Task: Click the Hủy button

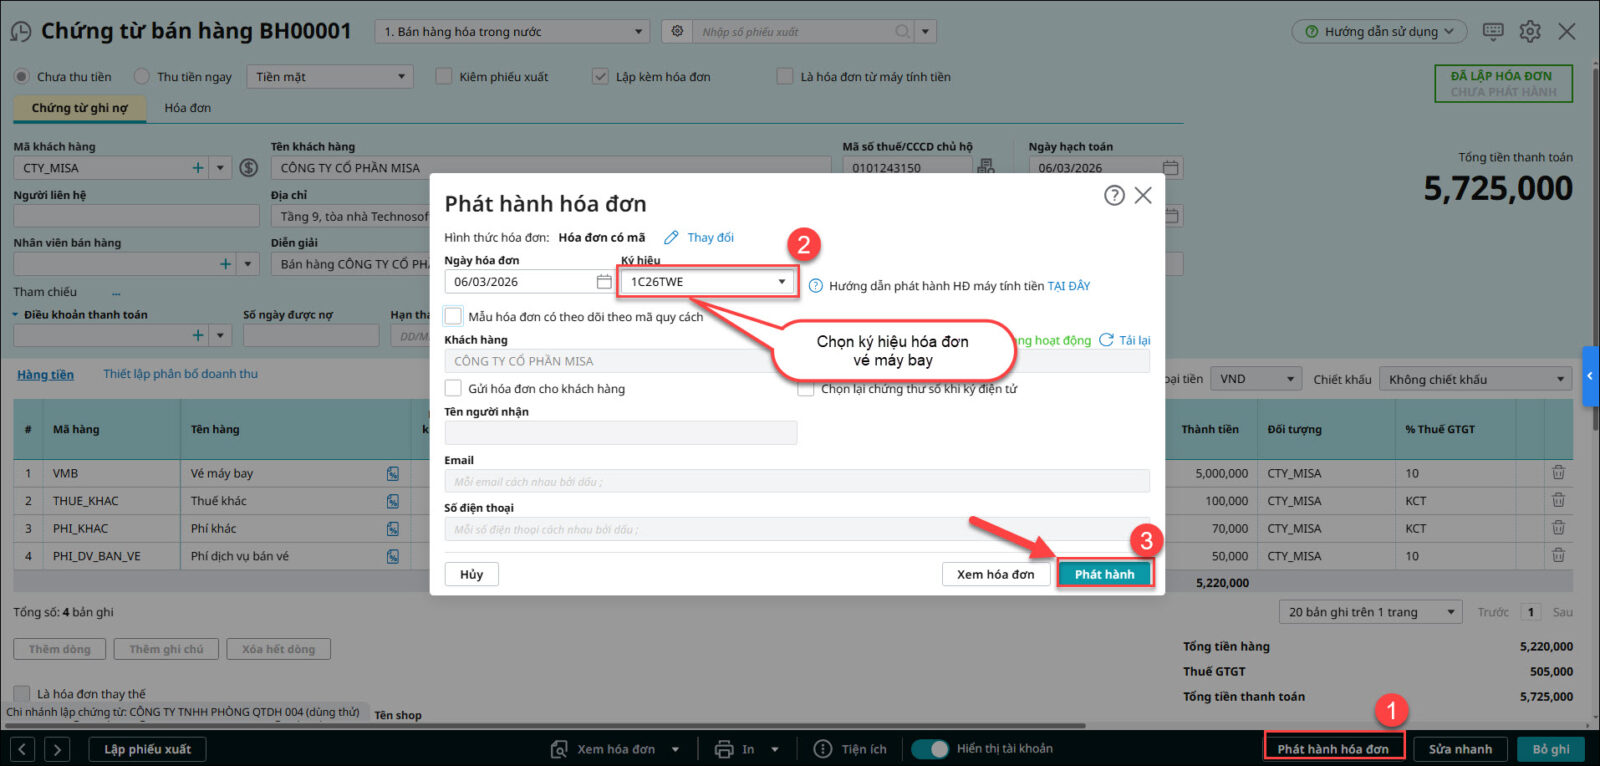Action: 471,574
